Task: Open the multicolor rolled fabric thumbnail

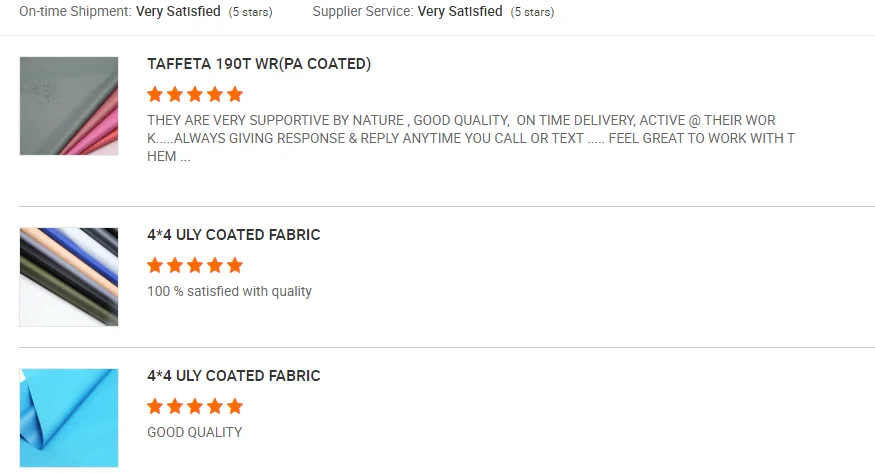Action: 69,277
